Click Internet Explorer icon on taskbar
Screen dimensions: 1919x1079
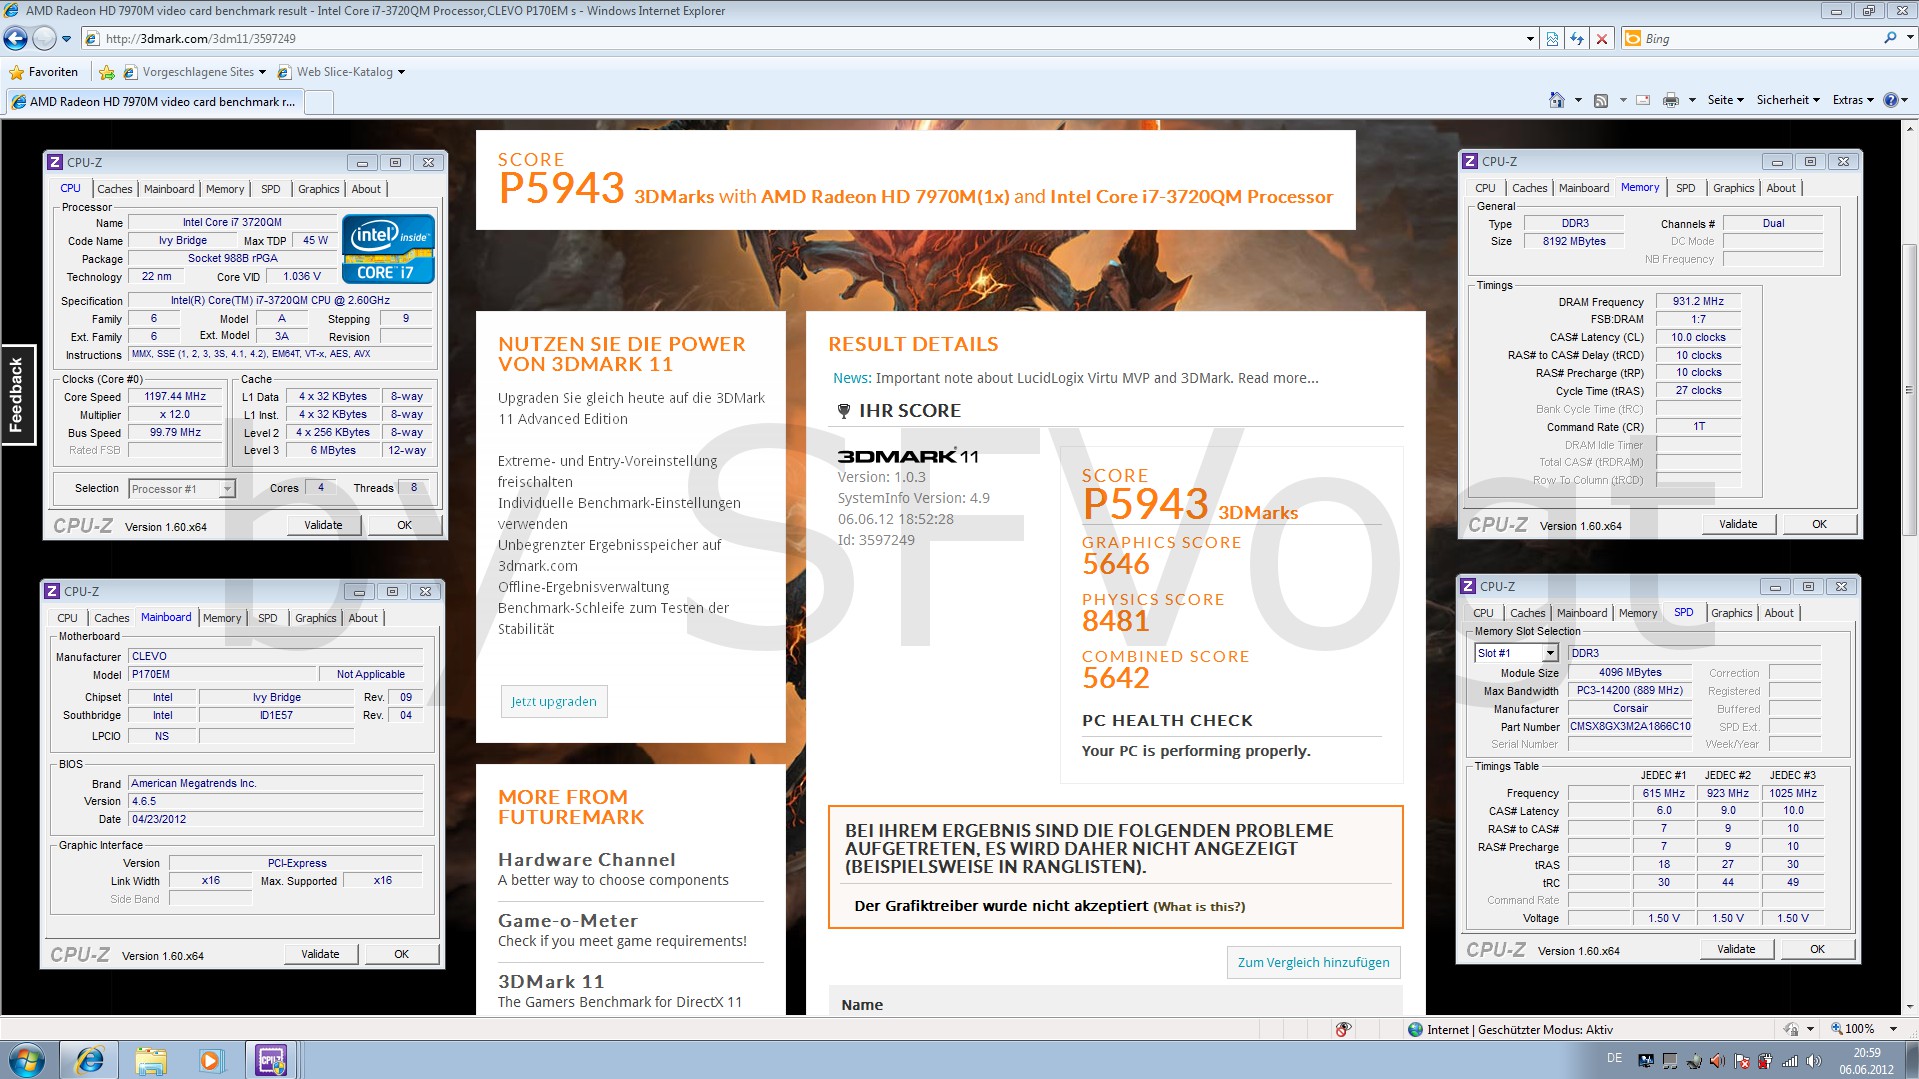pos(90,1060)
